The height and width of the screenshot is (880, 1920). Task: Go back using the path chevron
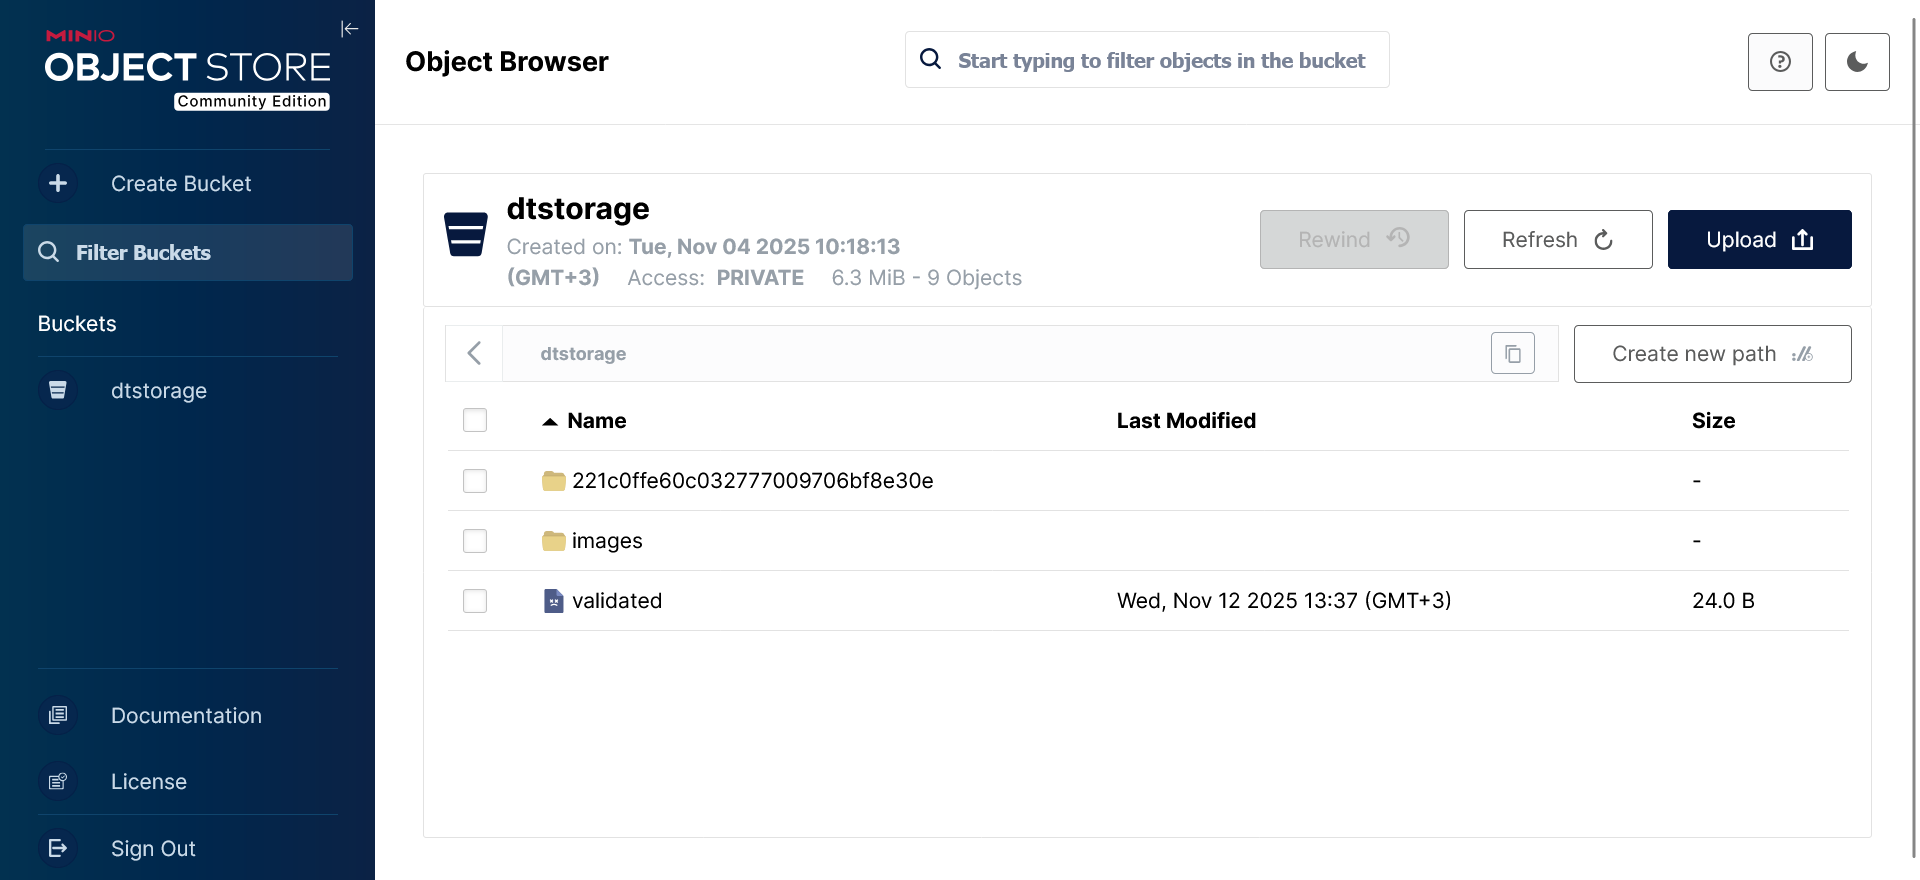click(x=475, y=354)
